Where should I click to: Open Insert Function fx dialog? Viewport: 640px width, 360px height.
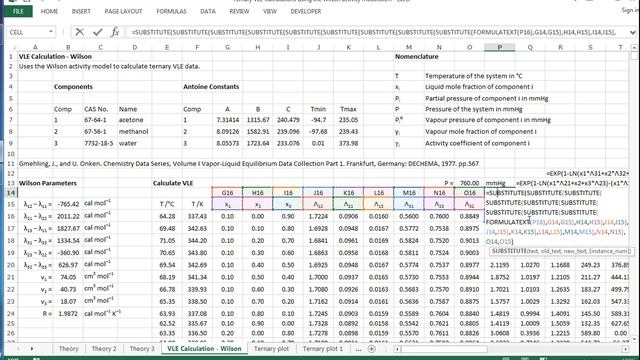coord(115,32)
